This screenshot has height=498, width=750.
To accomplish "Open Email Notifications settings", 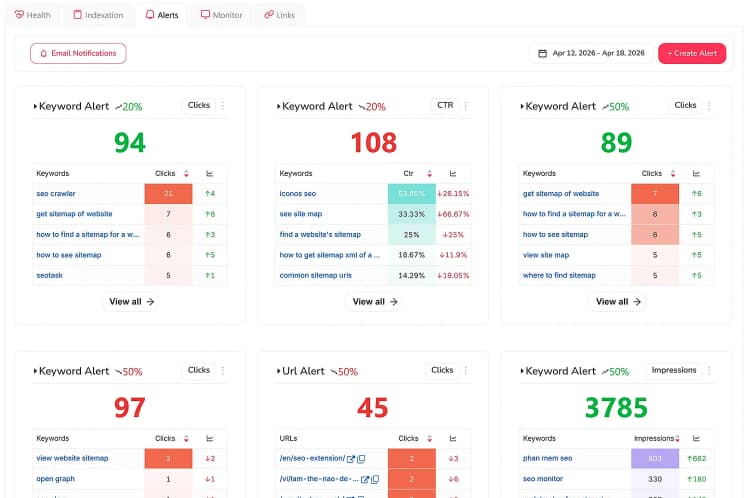I will [78, 53].
